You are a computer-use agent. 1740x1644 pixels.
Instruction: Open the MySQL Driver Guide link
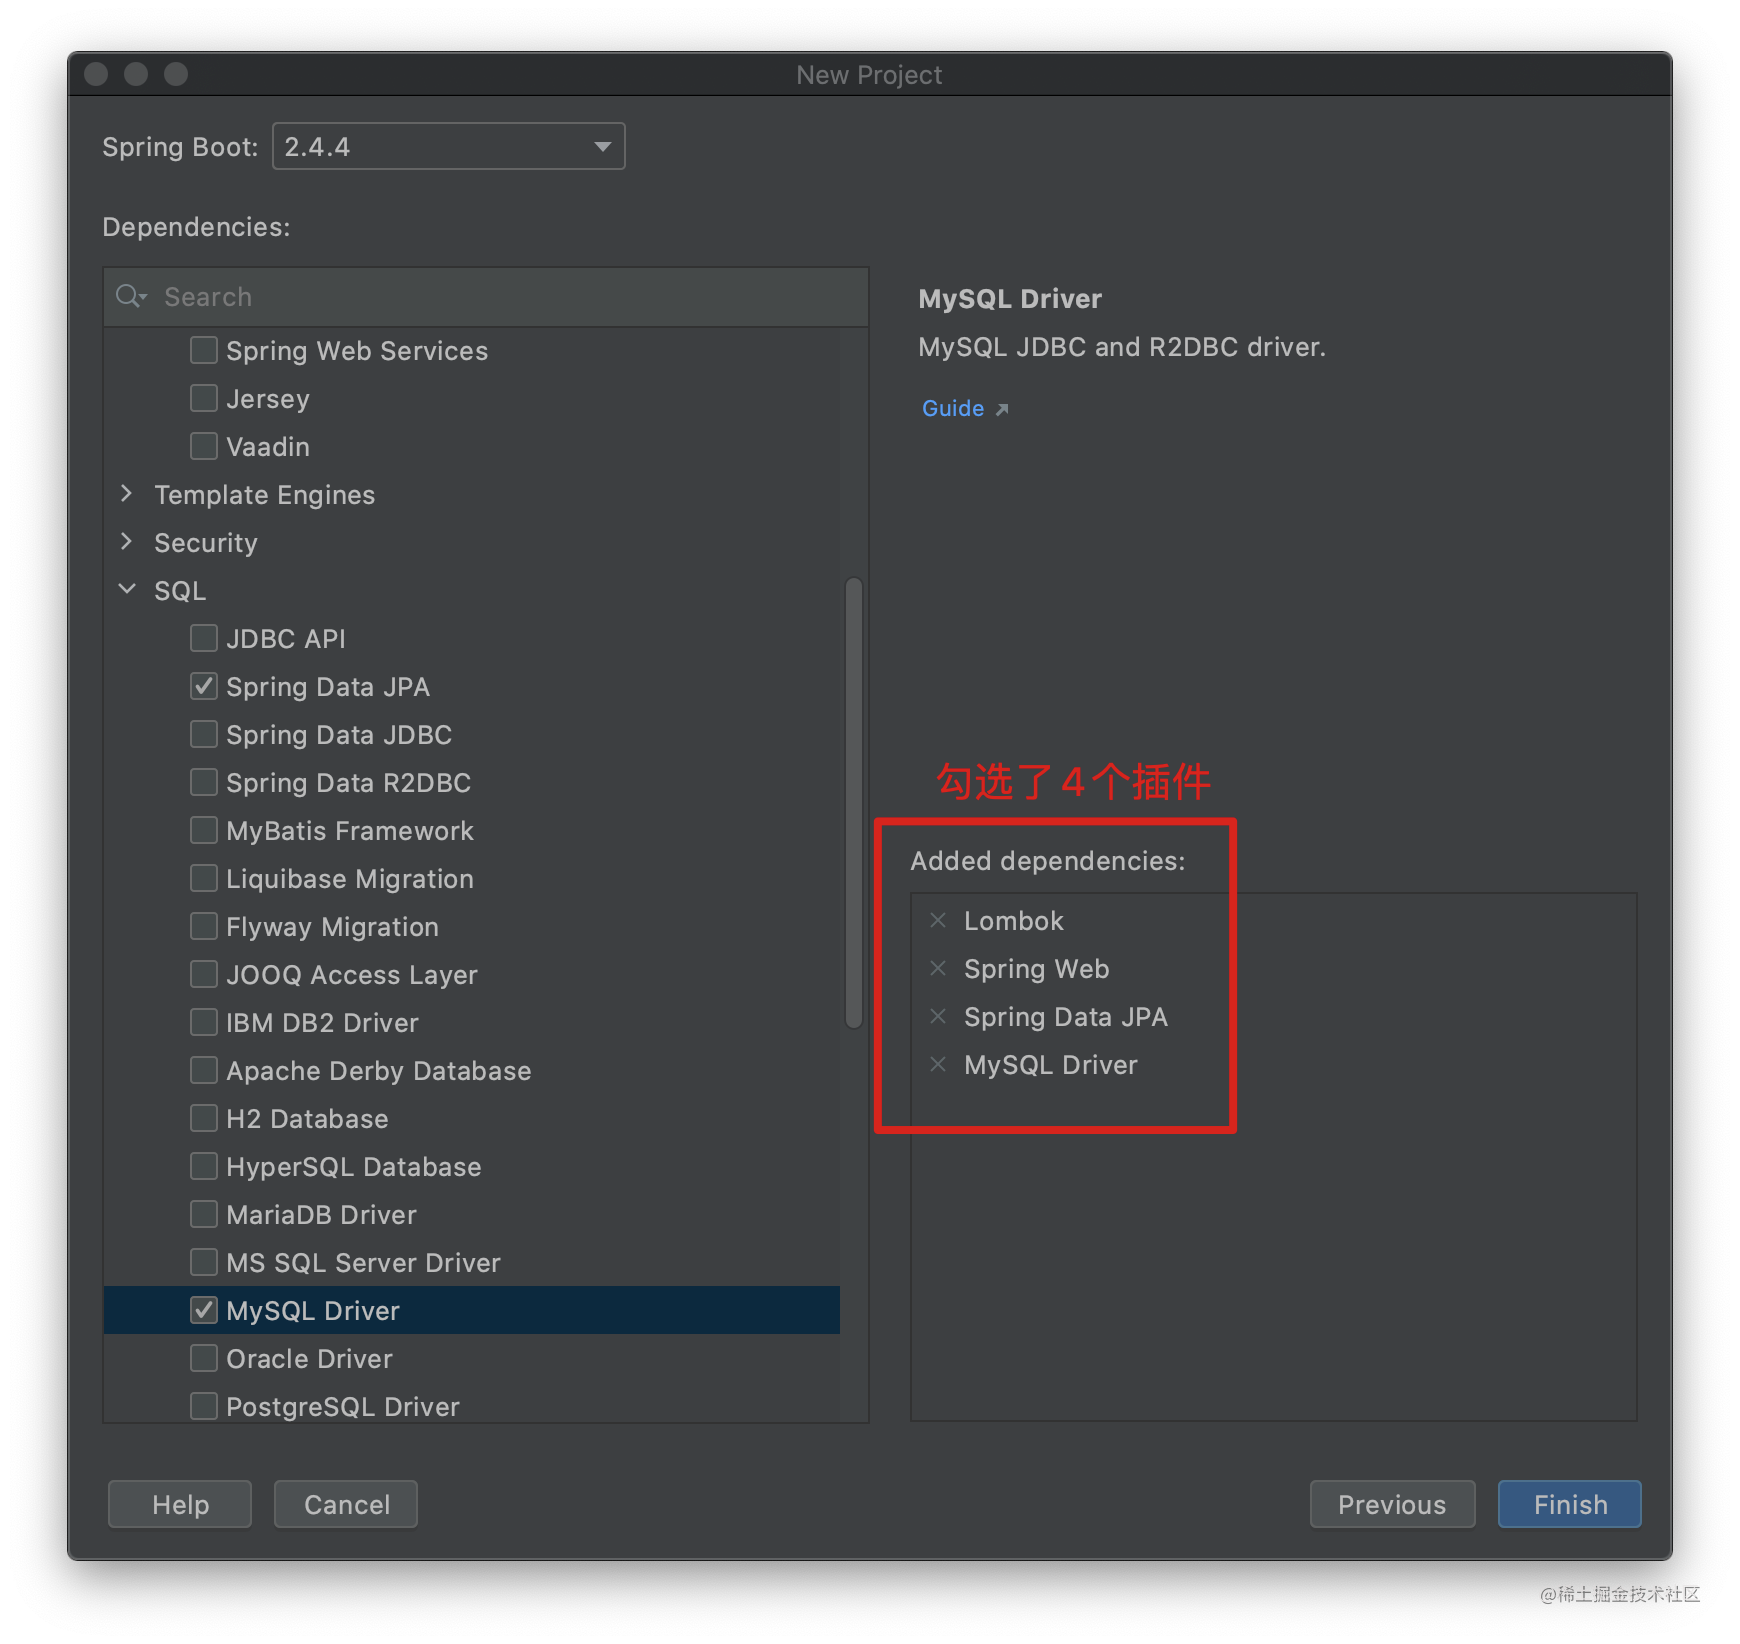pyautogui.click(x=953, y=408)
